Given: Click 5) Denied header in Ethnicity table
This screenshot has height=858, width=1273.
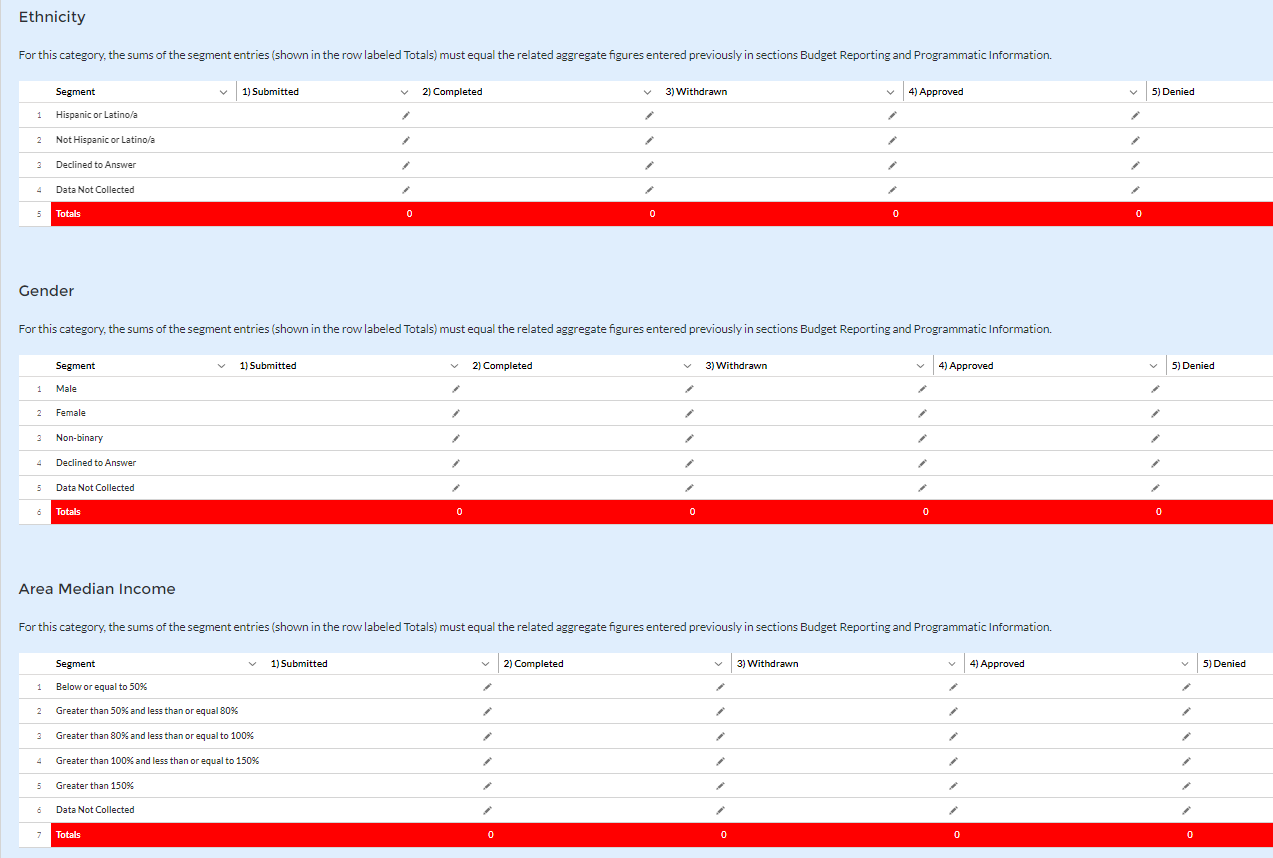Looking at the screenshot, I should 1173,92.
